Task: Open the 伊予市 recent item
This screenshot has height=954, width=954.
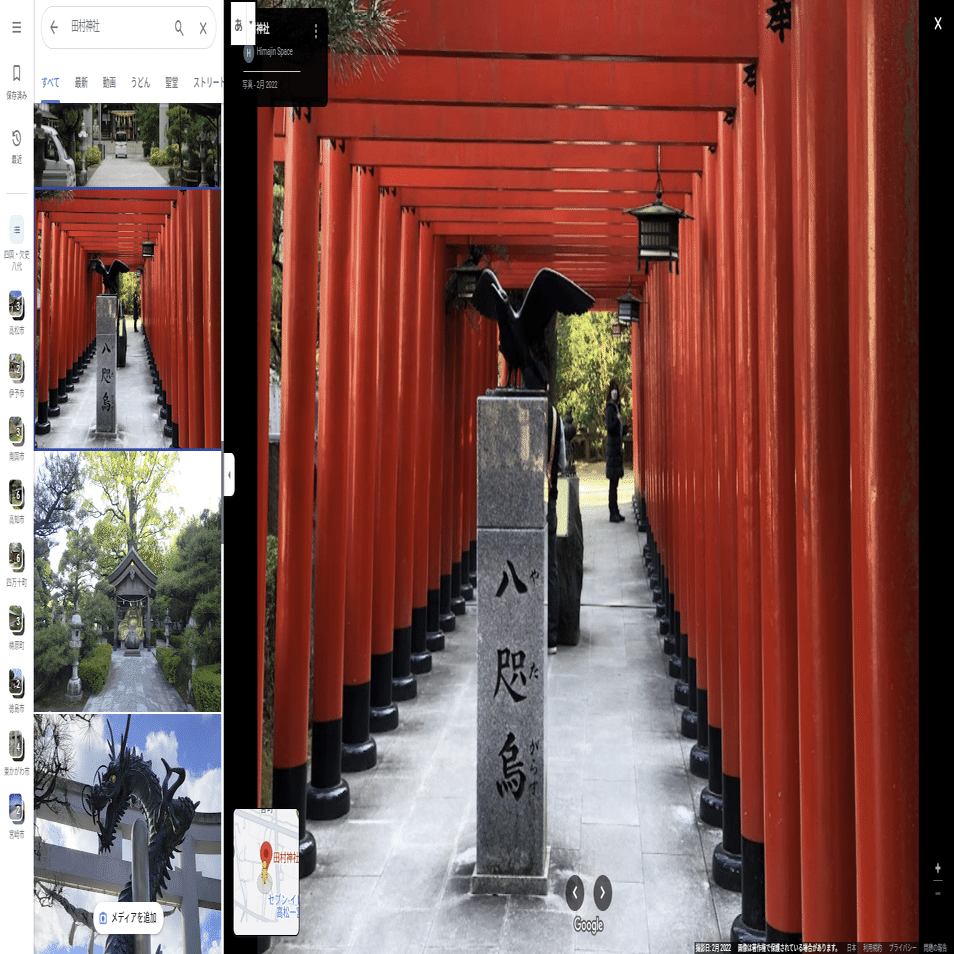Action: point(16,376)
